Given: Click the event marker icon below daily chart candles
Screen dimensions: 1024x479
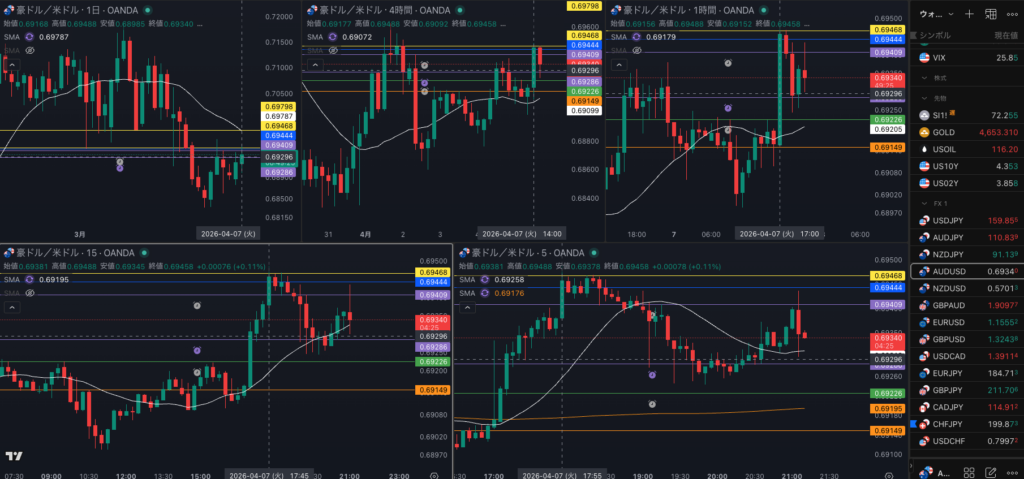Looking at the screenshot, I should tap(121, 161).
